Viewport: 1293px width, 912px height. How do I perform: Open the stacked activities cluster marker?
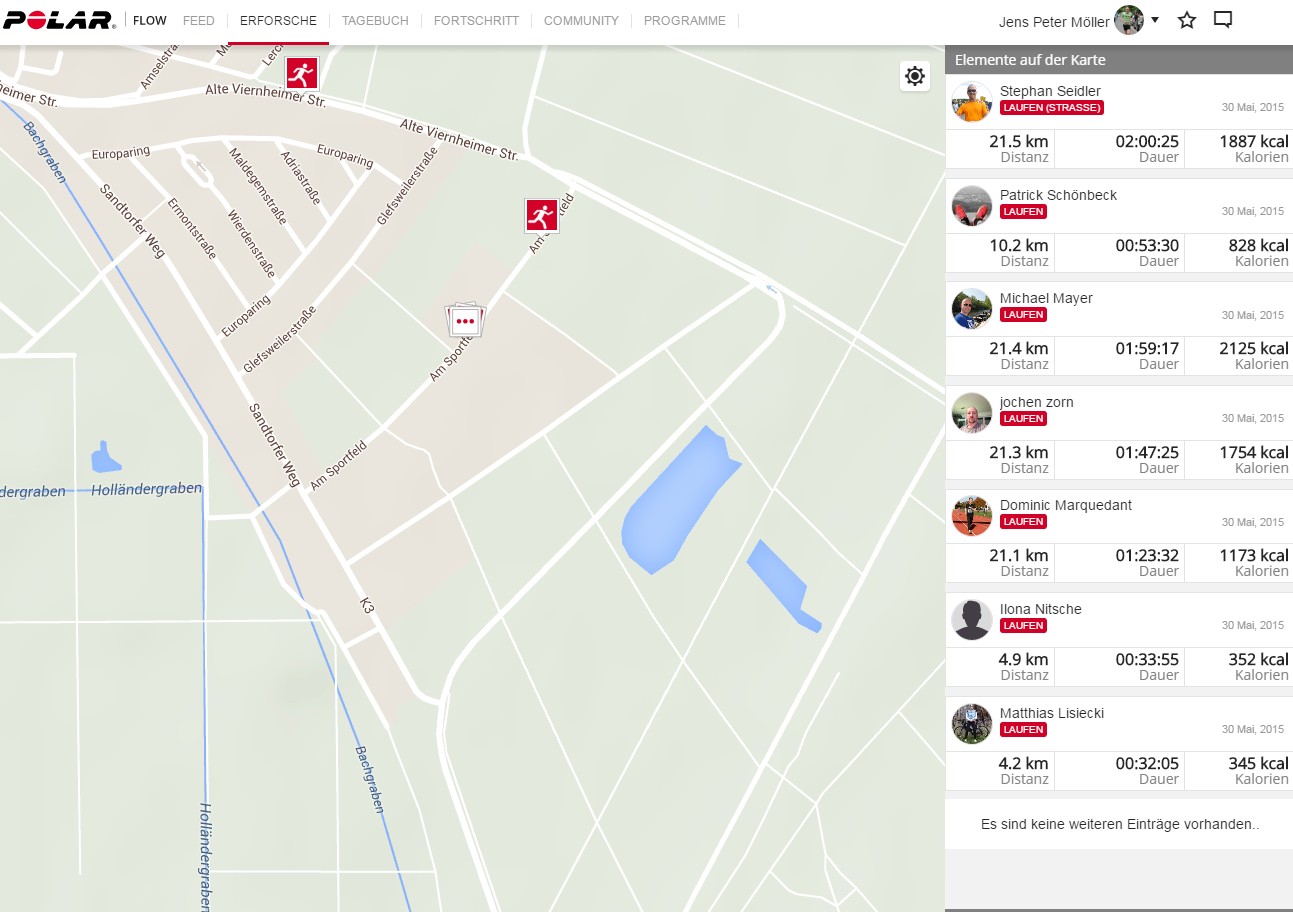tap(464, 320)
